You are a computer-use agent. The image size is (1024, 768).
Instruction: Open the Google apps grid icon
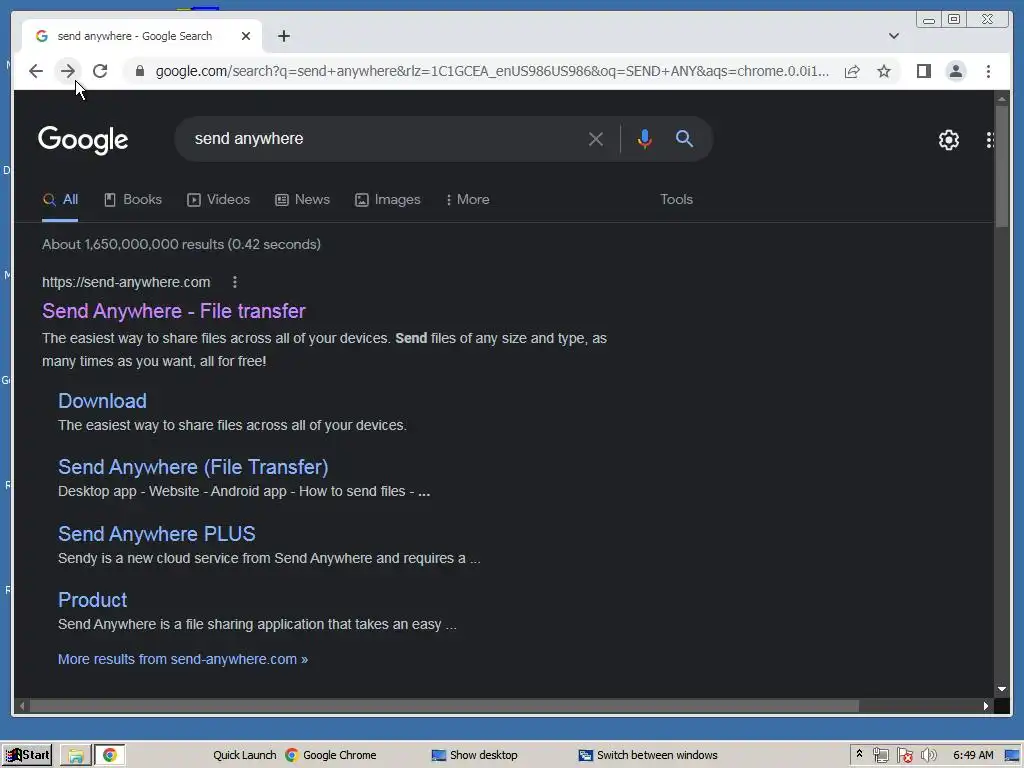click(990, 140)
